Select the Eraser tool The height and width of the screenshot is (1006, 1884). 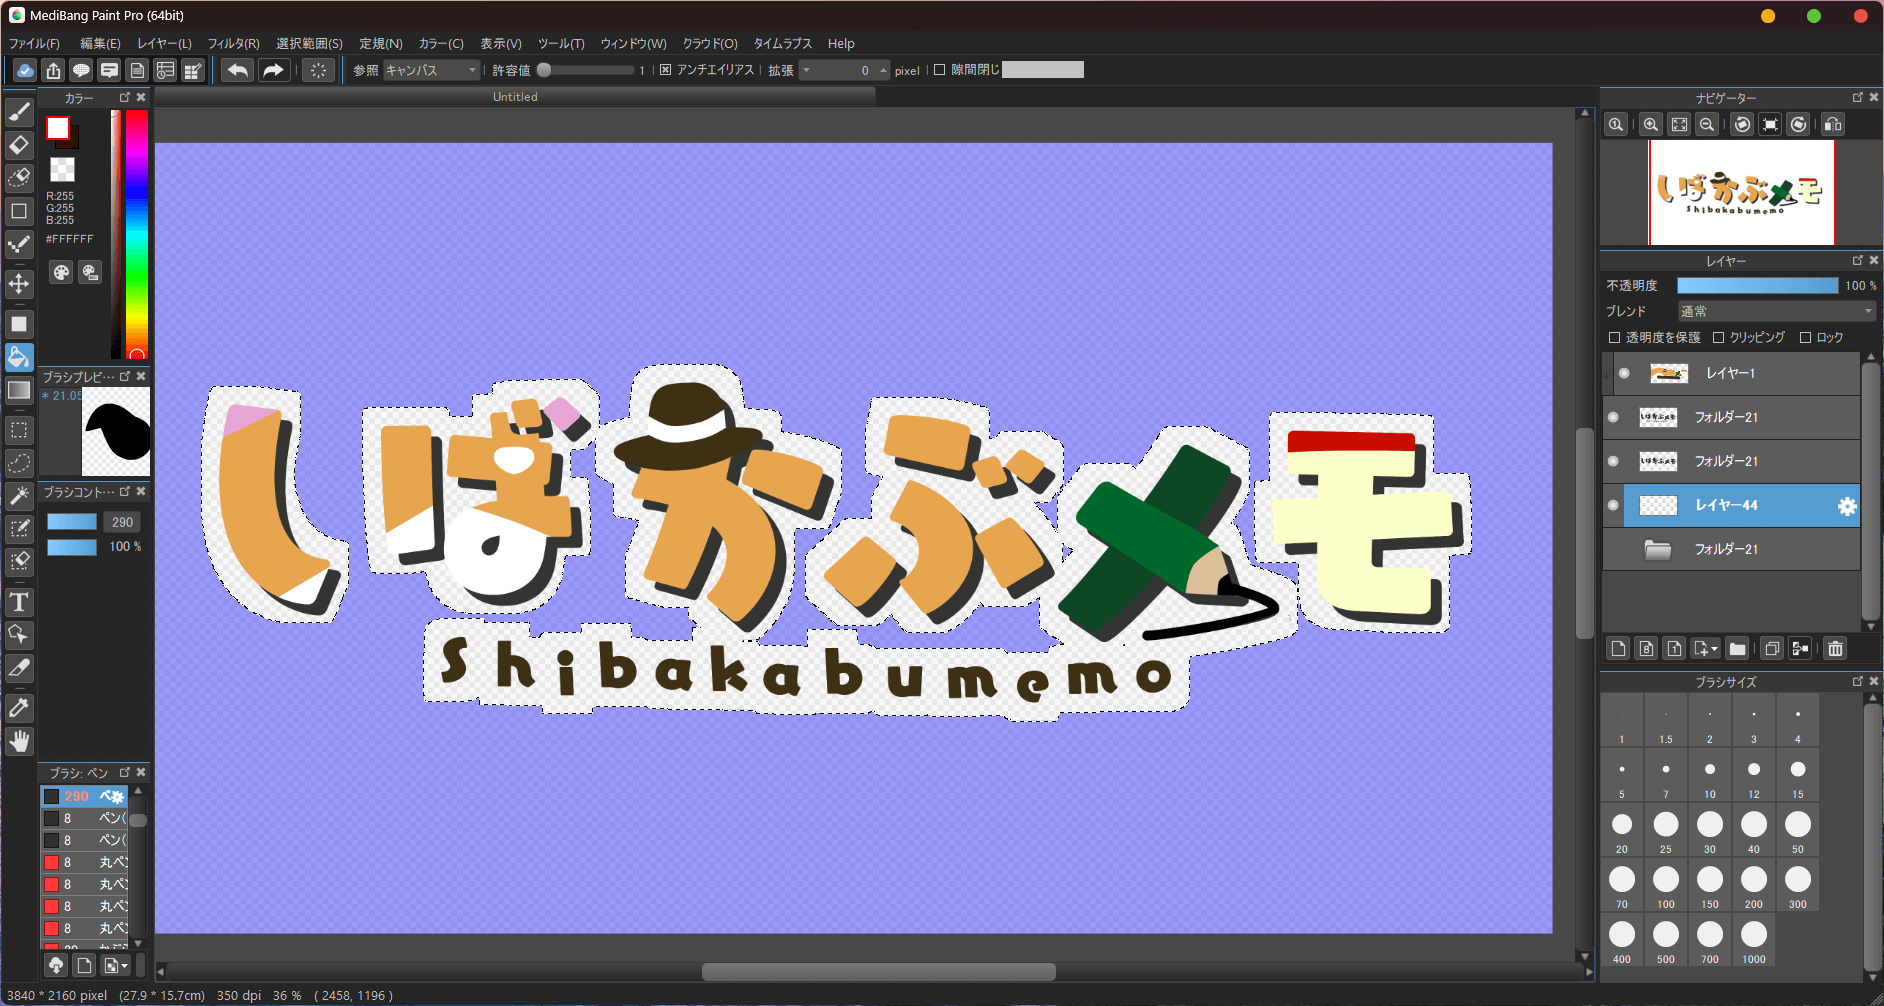tap(19, 145)
